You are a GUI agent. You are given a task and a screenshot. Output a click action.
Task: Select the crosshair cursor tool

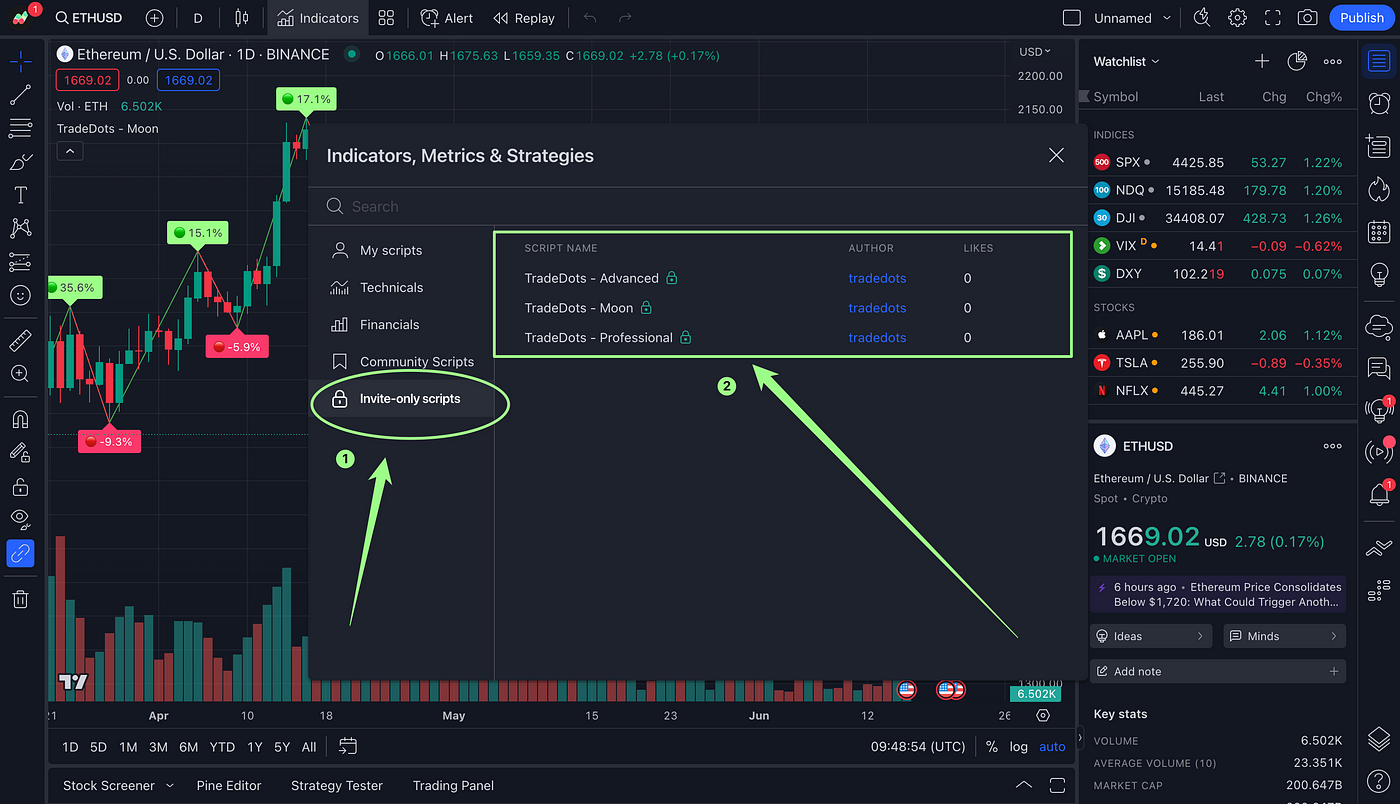coord(20,62)
